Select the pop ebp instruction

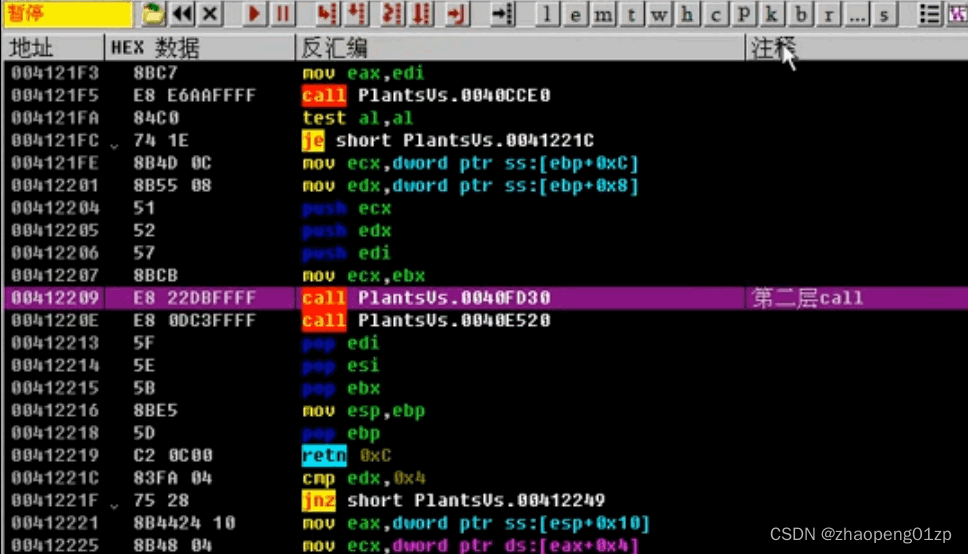[341, 433]
